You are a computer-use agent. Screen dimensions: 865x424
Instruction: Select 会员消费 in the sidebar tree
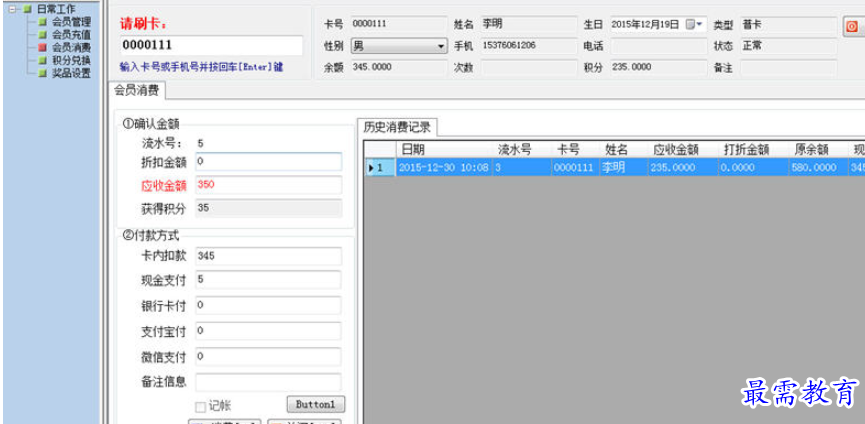pos(71,47)
